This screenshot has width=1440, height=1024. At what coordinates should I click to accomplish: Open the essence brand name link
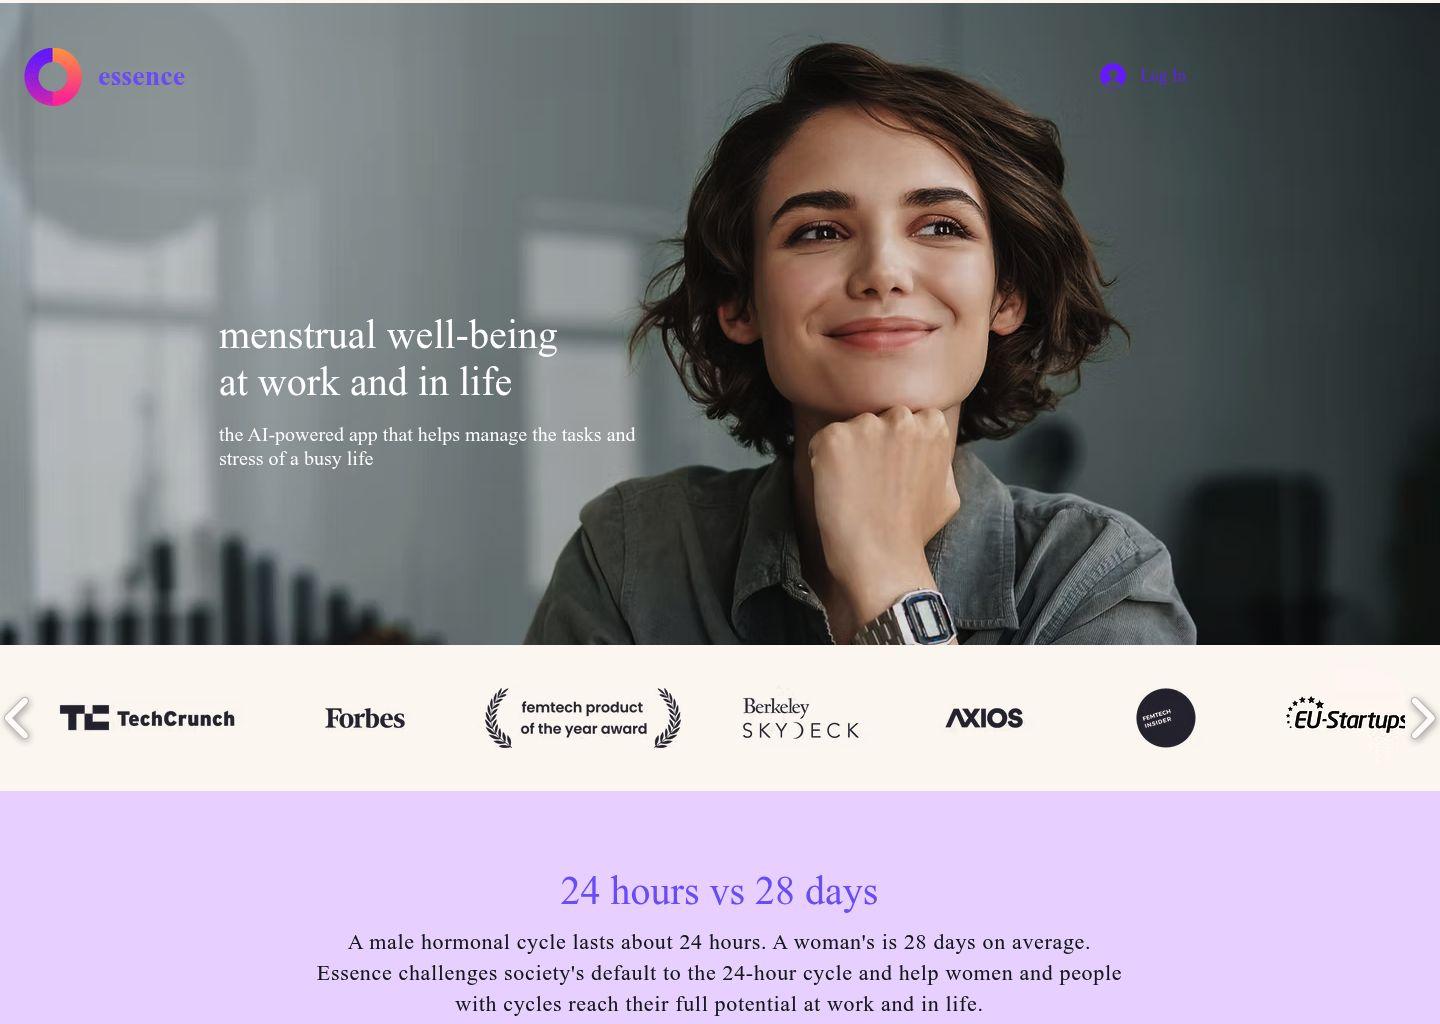pos(141,77)
